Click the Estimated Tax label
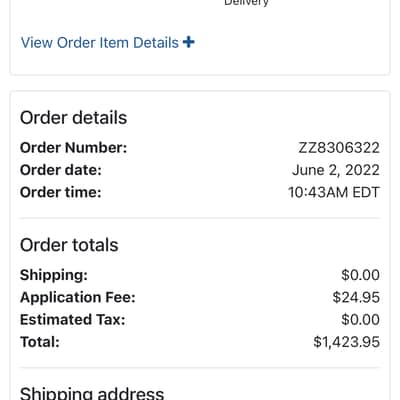400x400 pixels. tap(73, 320)
